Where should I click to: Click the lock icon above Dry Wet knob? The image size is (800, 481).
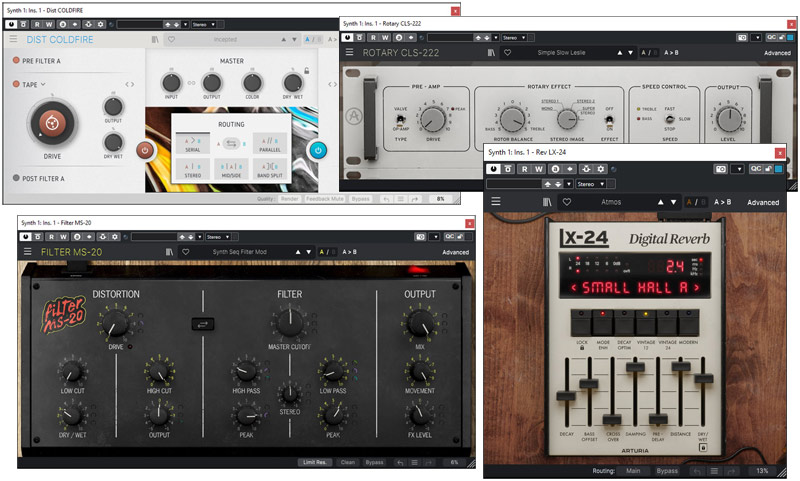305,70
